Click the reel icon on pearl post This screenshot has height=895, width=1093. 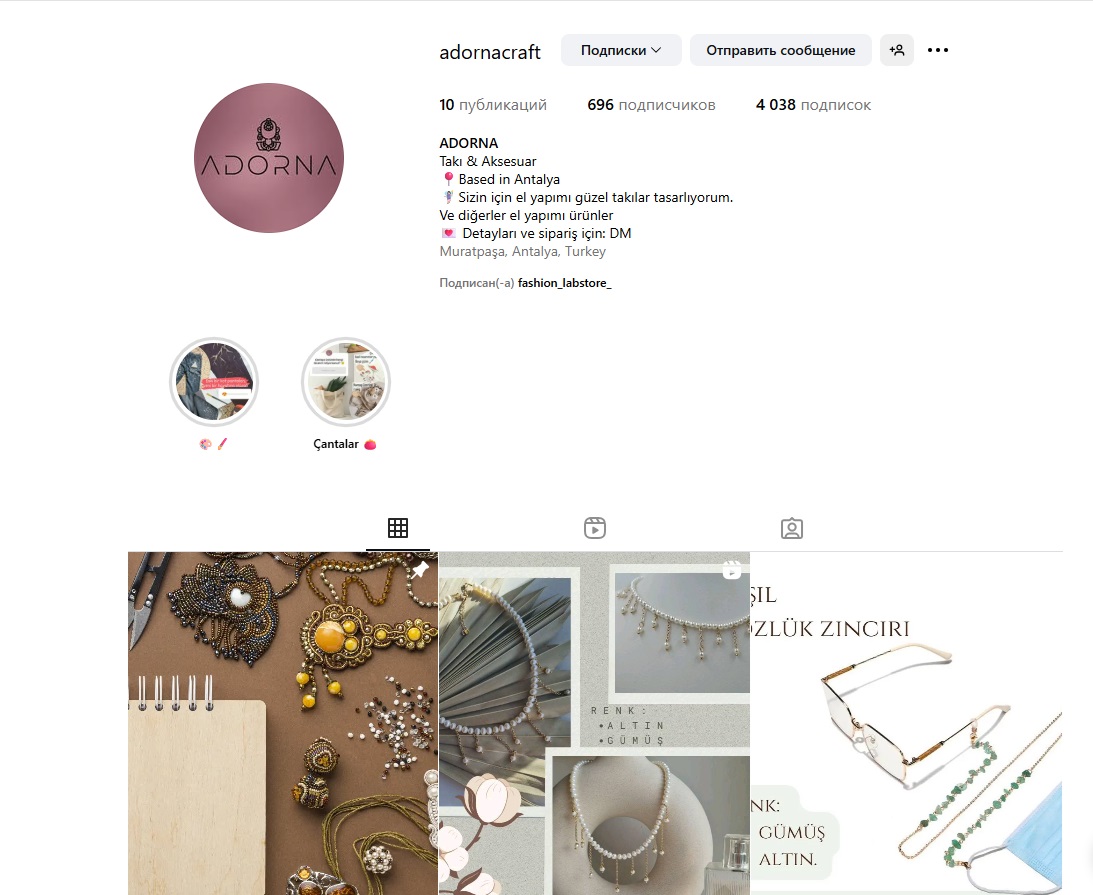tap(731, 569)
